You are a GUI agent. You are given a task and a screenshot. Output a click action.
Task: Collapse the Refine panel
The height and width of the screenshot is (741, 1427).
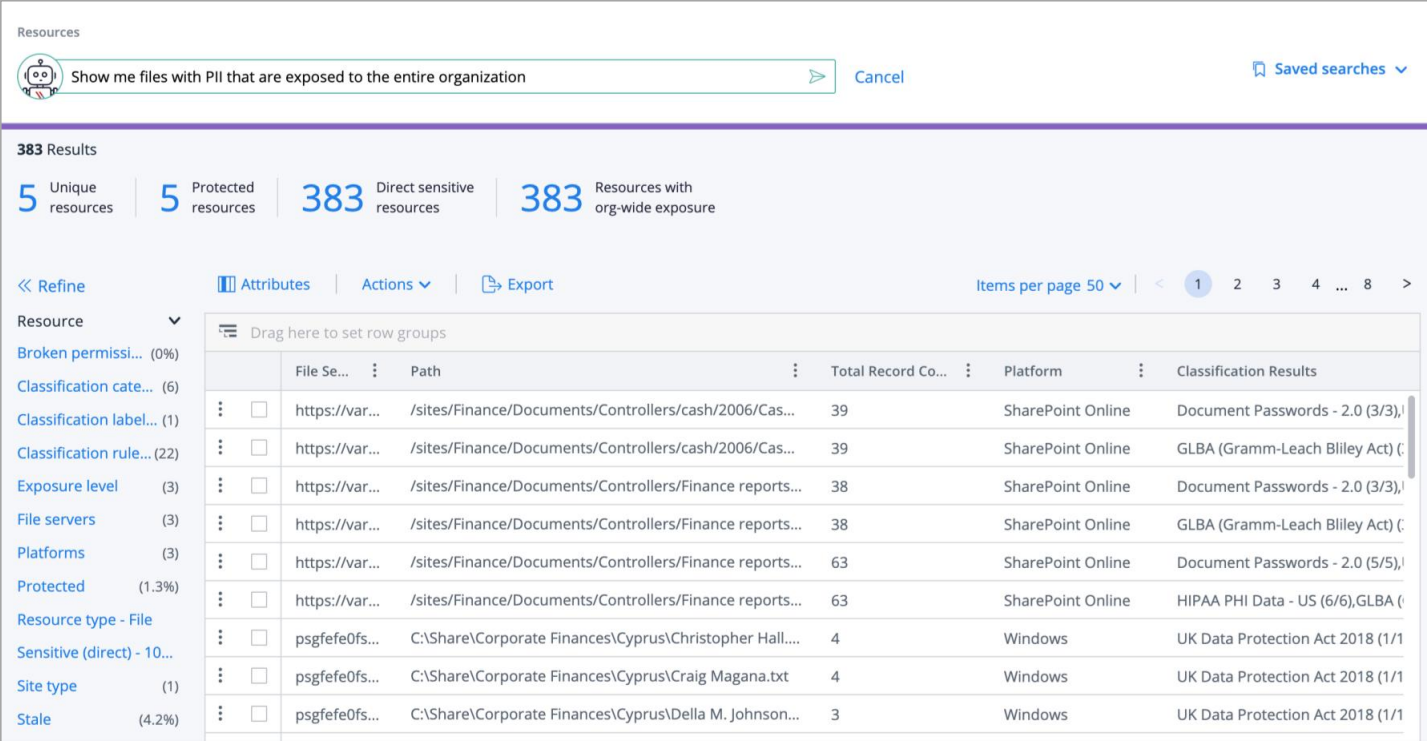tap(51, 286)
